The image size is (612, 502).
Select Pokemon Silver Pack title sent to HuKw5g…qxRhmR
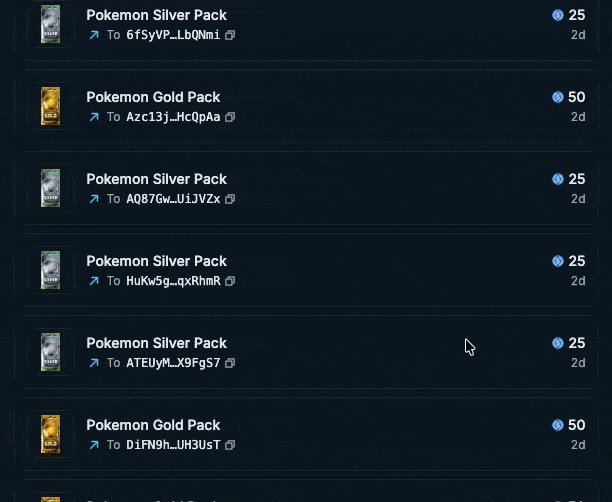[157, 261]
